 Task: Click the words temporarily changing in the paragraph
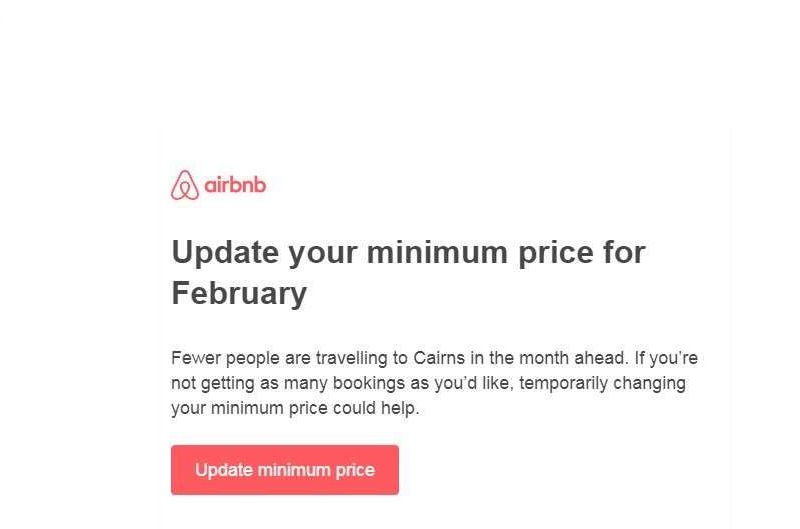(x=602, y=384)
